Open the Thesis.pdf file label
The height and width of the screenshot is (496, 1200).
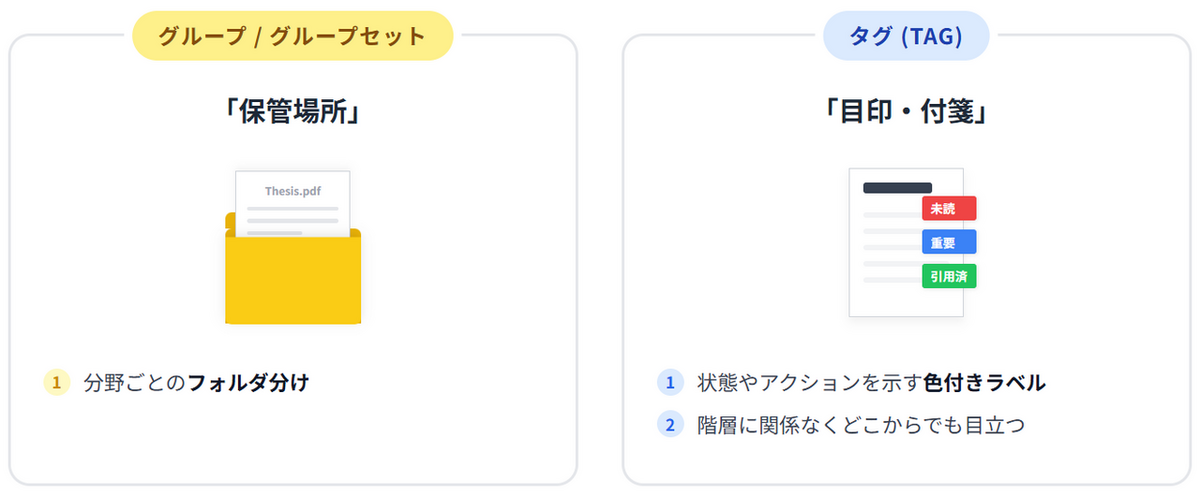293,190
